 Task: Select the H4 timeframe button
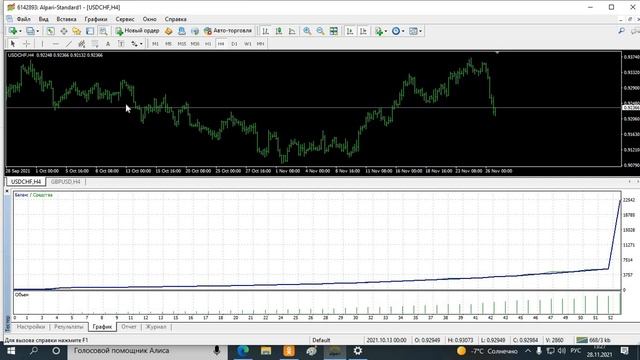221,44
